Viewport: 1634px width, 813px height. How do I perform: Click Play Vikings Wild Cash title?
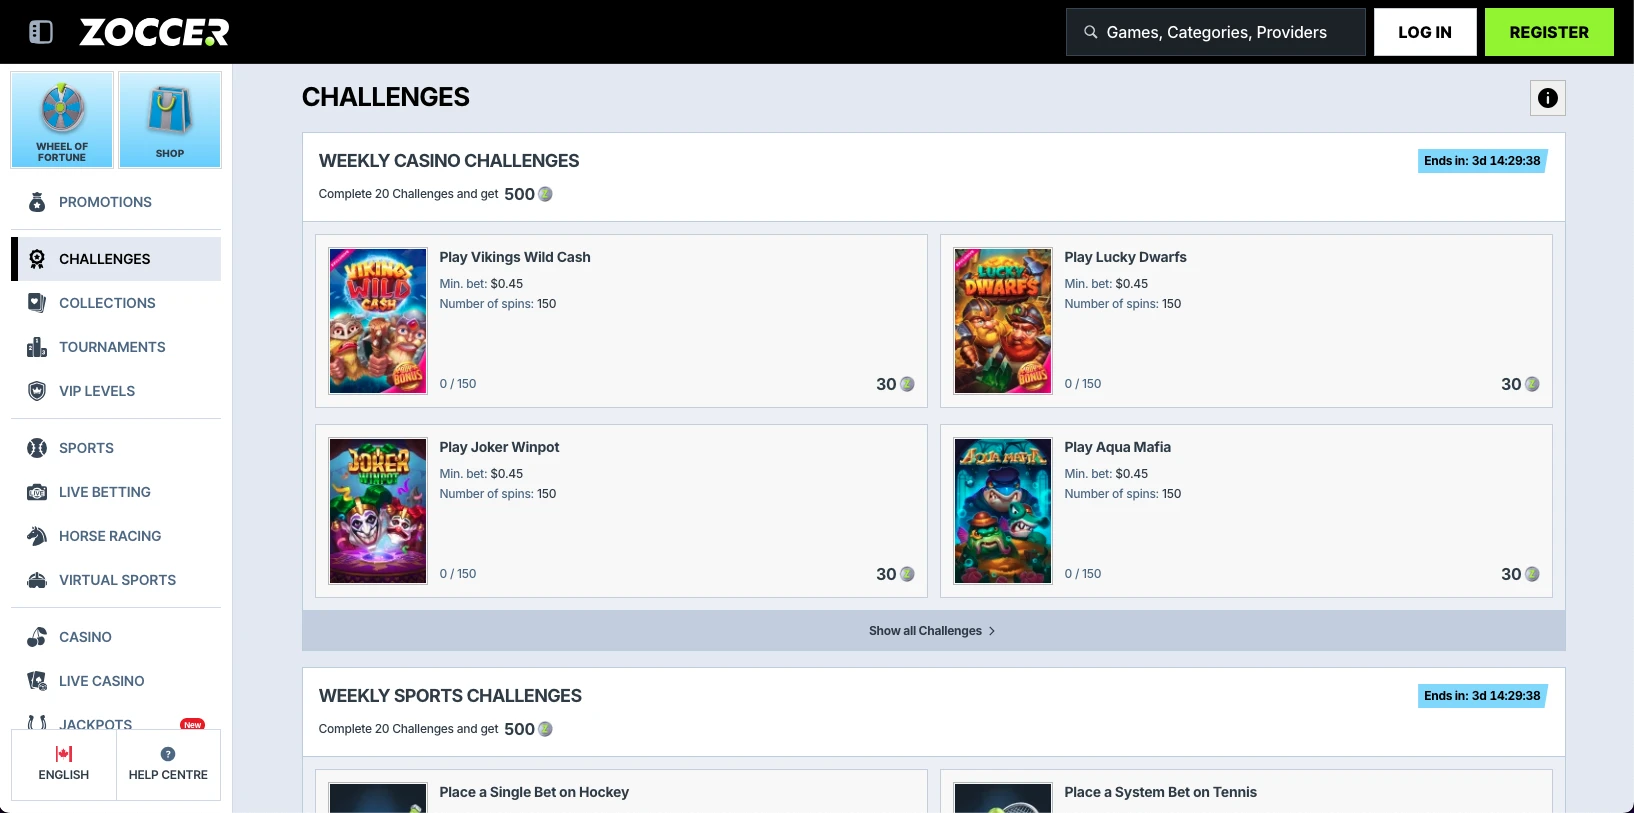(x=515, y=257)
